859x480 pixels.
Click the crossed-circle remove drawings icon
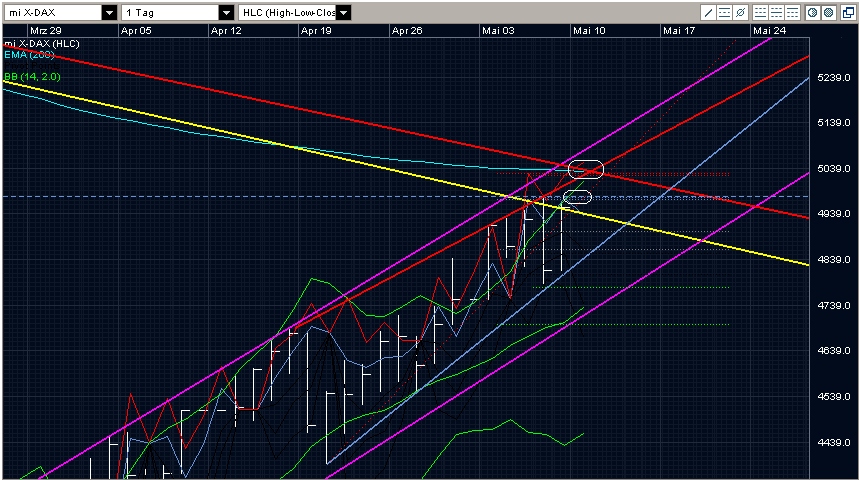coord(740,13)
